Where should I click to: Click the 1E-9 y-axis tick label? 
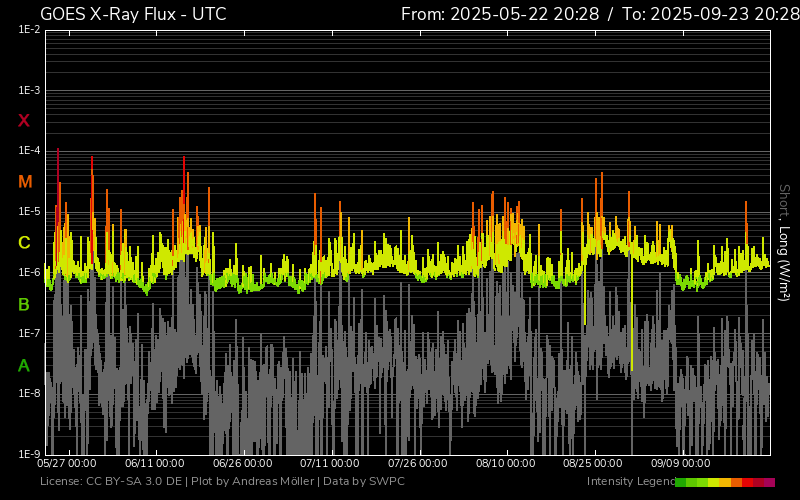[x=29, y=454]
